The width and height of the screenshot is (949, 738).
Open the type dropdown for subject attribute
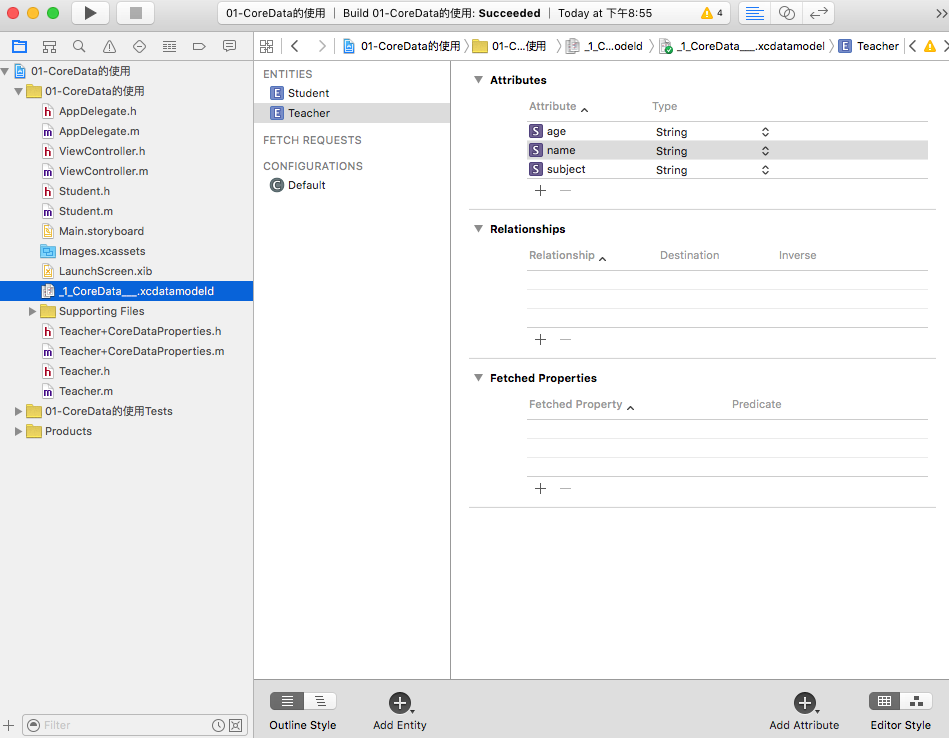(766, 170)
